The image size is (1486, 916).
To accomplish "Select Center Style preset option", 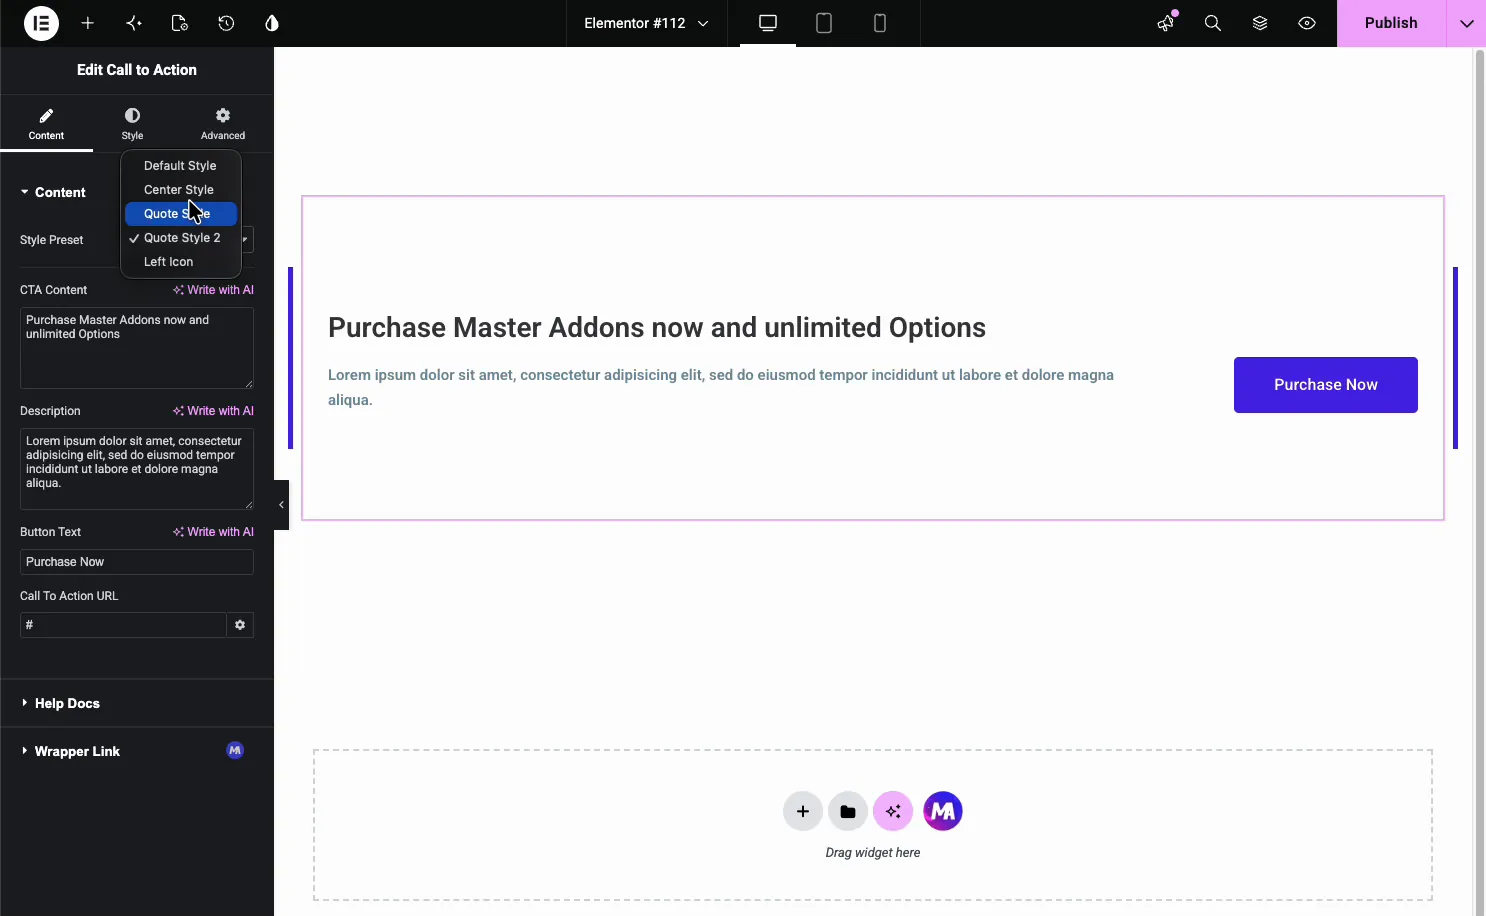I will tap(181, 190).
